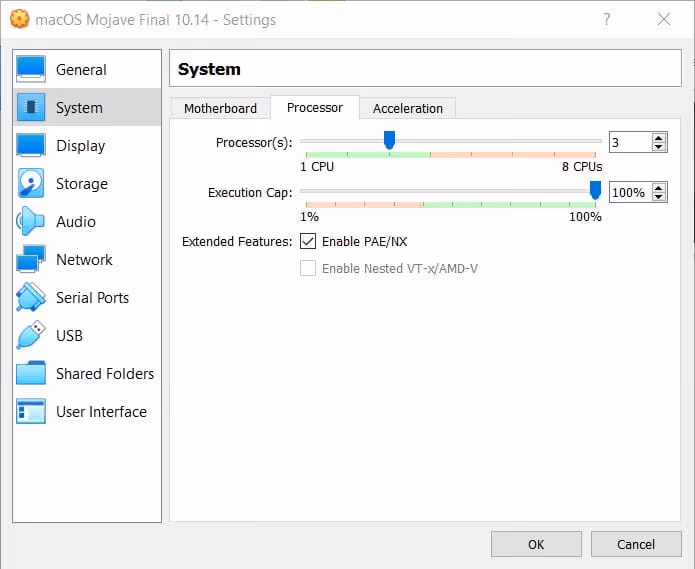This screenshot has height=569, width=695.
Task: Click the Display screen icon in sidebar
Action: coord(31,145)
